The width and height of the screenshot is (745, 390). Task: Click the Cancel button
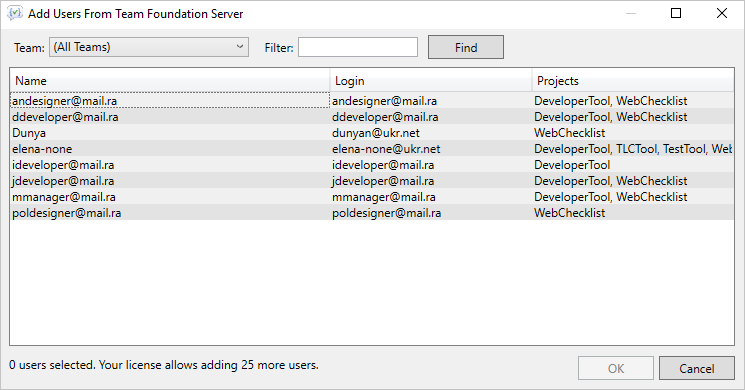pos(697,368)
